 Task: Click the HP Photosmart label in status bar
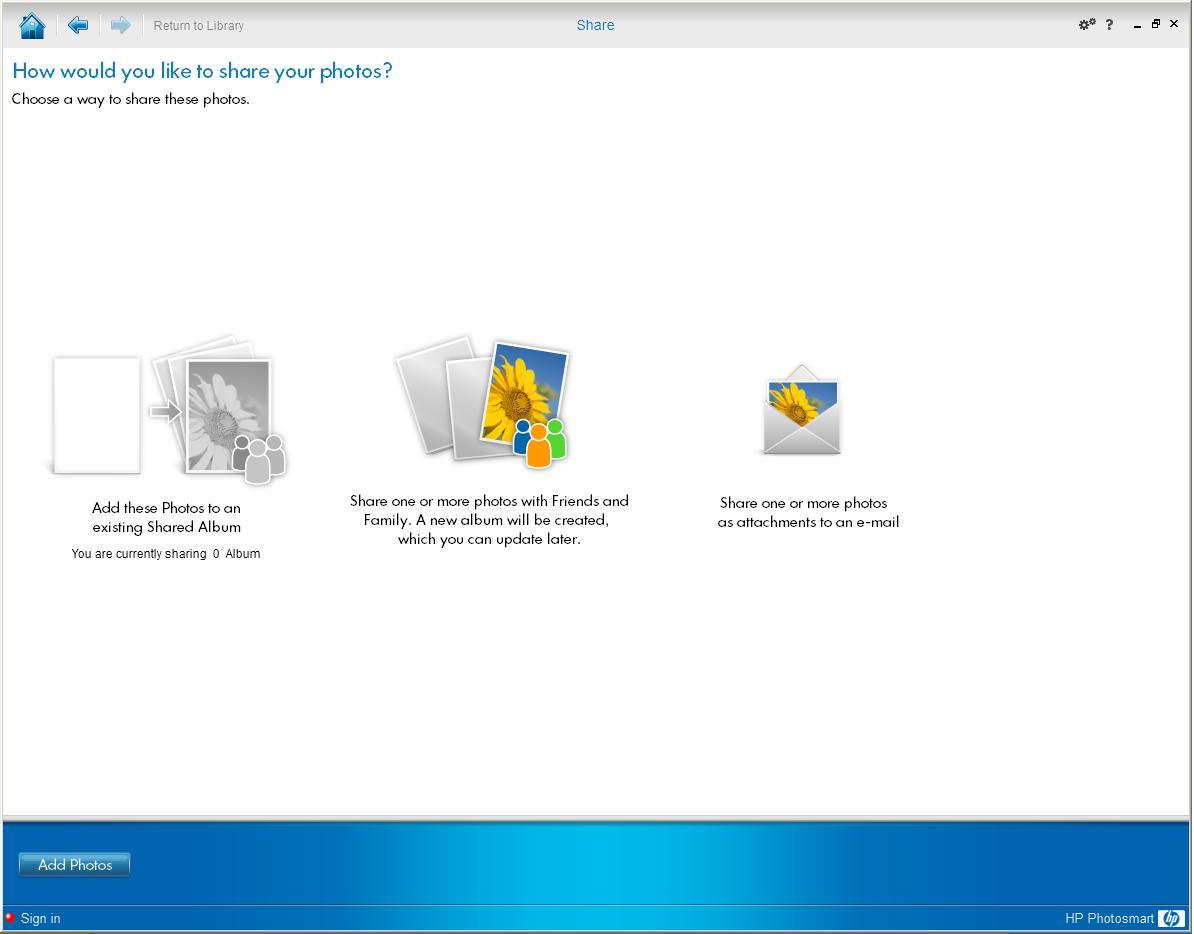click(1108, 918)
